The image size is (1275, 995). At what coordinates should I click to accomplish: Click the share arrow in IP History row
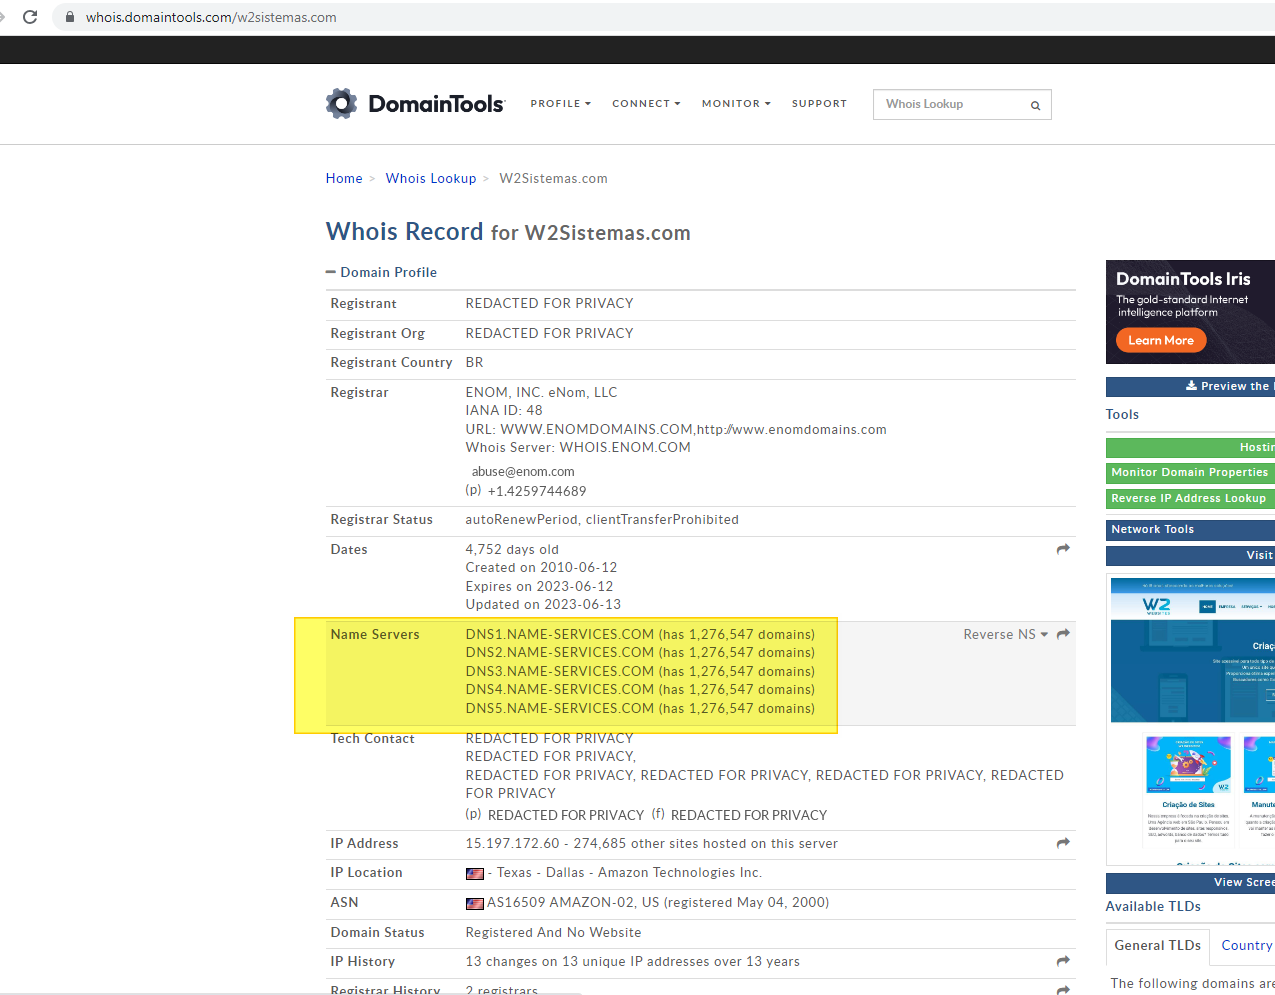click(x=1063, y=961)
